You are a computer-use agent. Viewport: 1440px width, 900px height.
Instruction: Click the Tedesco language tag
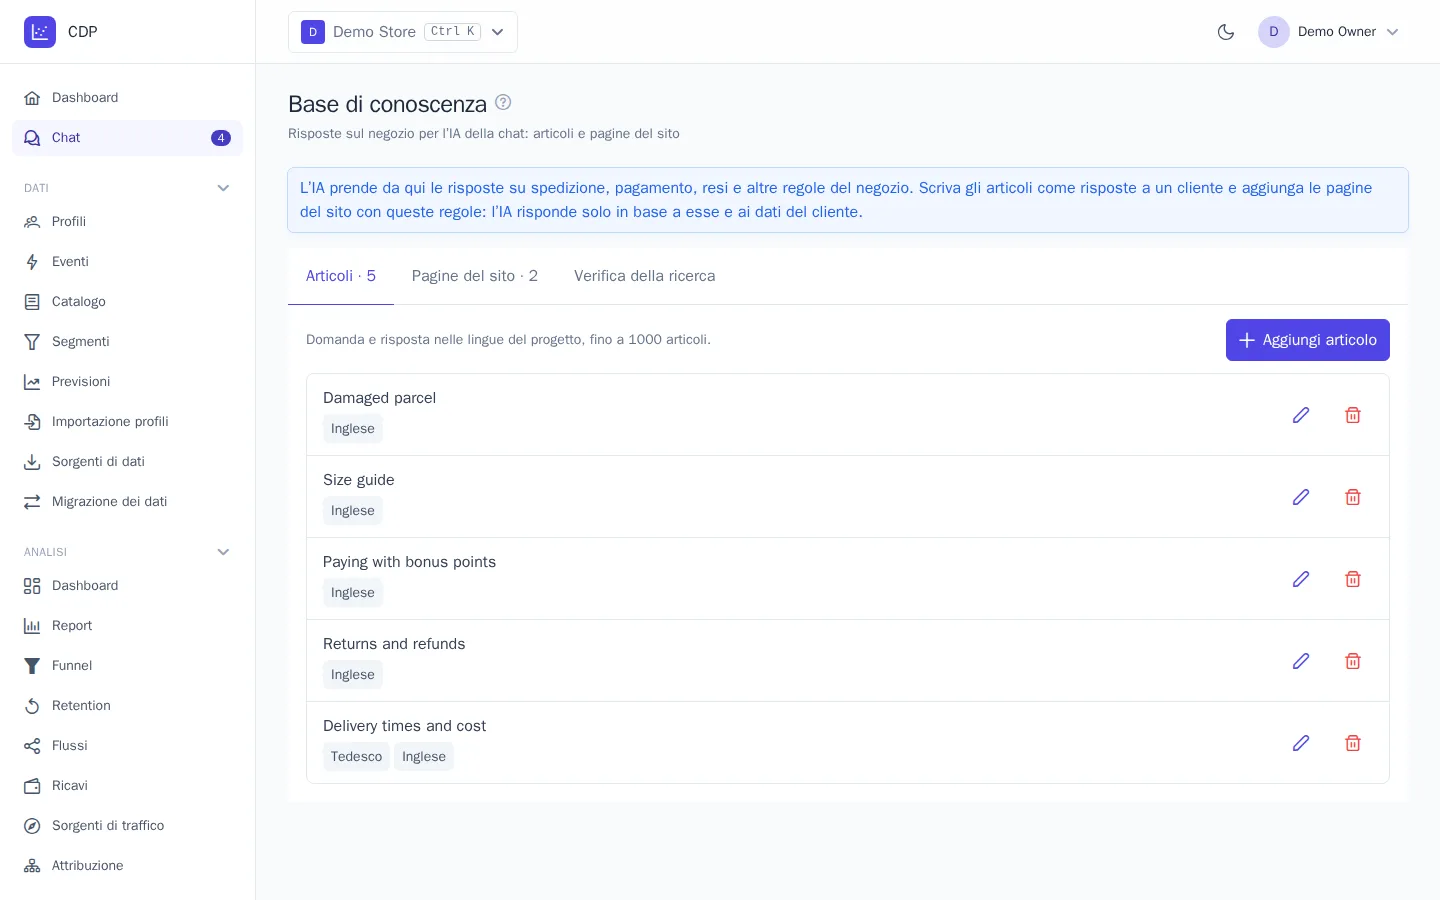pos(356,757)
